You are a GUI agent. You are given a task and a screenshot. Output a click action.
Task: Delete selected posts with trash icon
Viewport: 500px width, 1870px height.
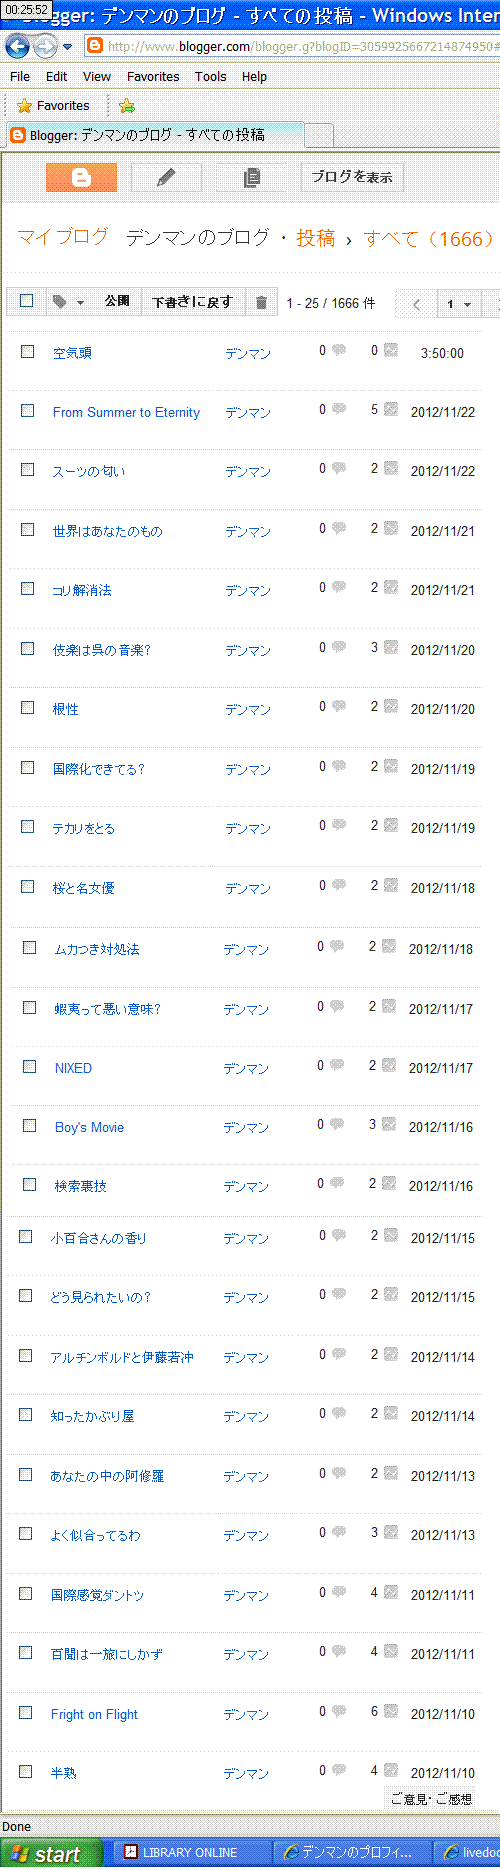point(261,302)
